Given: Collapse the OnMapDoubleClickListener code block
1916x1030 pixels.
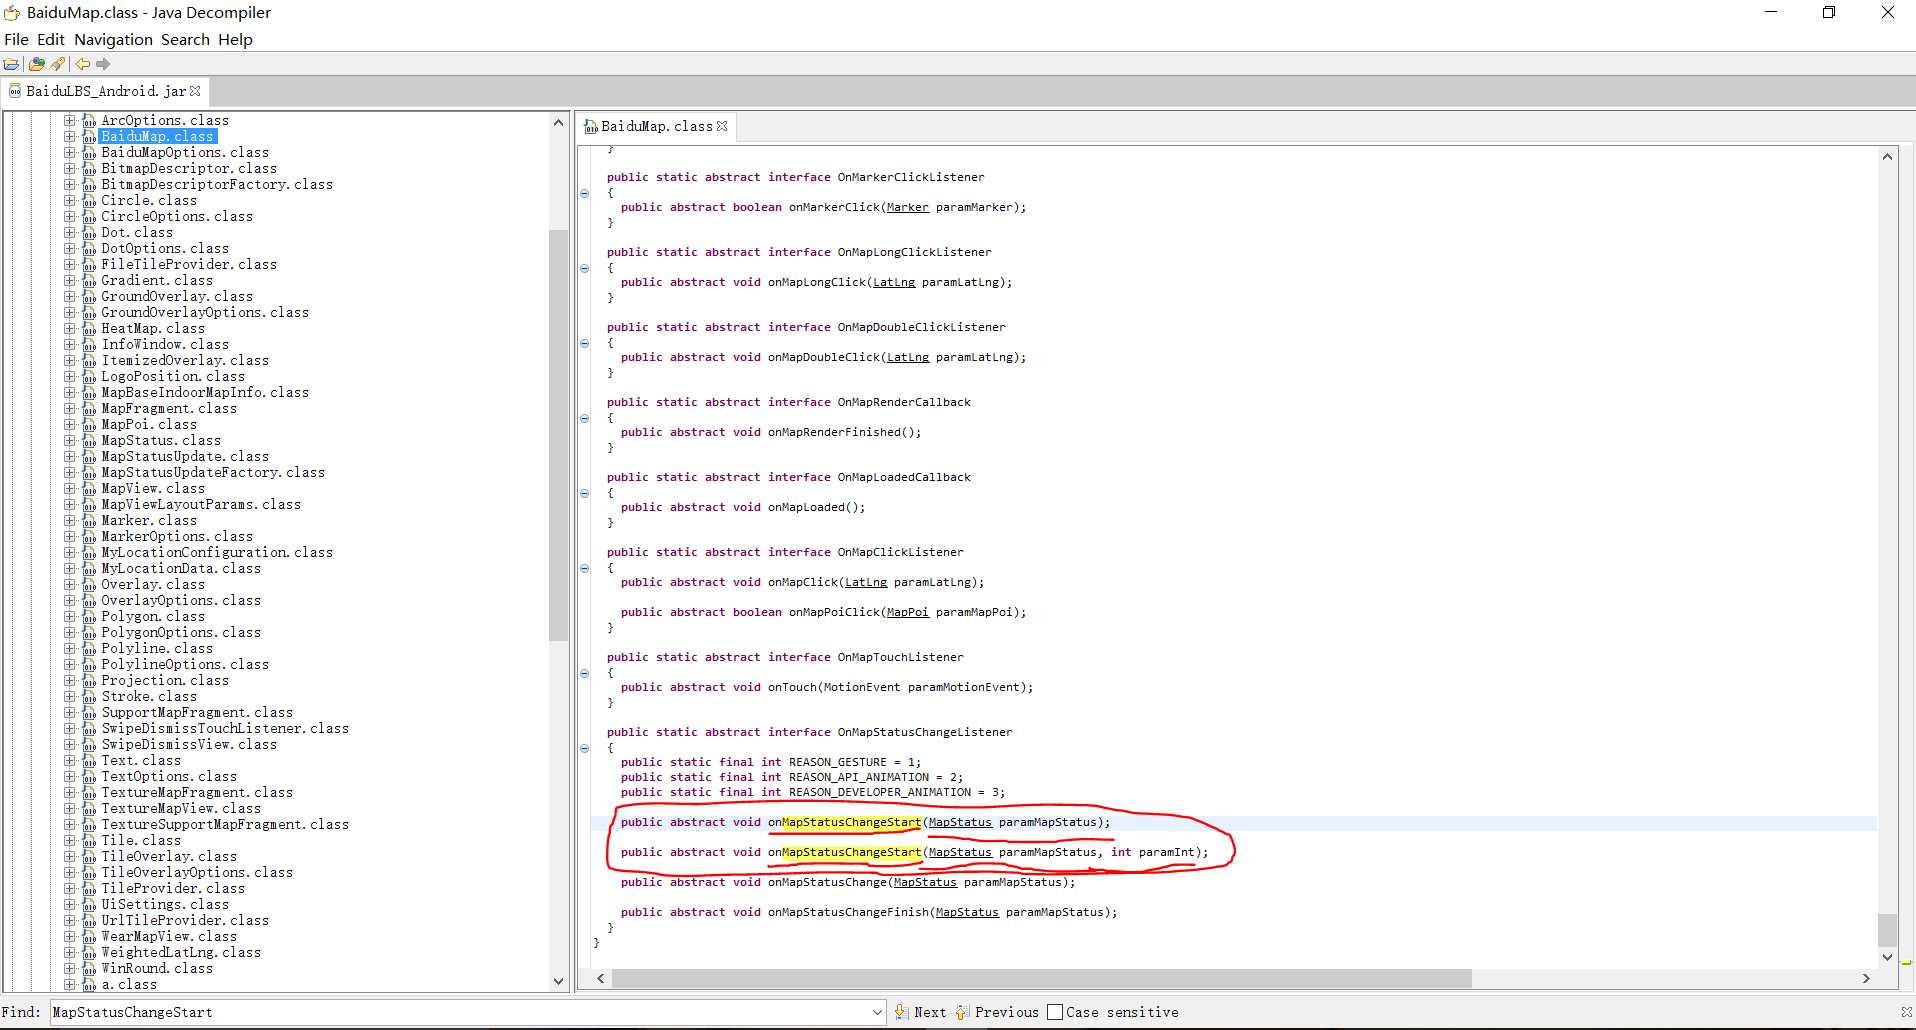Looking at the screenshot, I should click(x=584, y=343).
